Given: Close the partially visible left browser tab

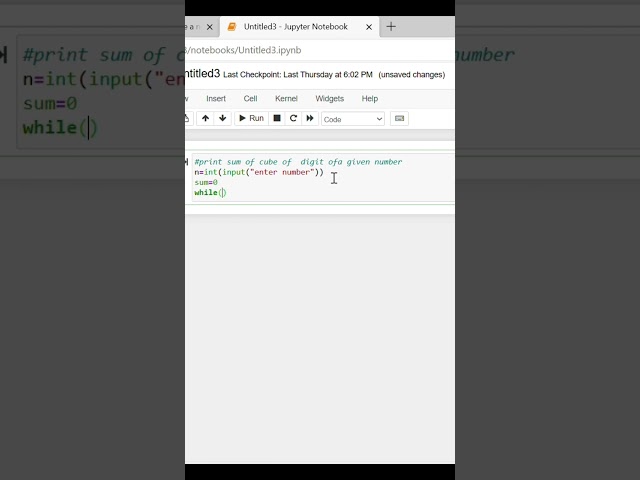Looking at the screenshot, I should pyautogui.click(x=209, y=27).
